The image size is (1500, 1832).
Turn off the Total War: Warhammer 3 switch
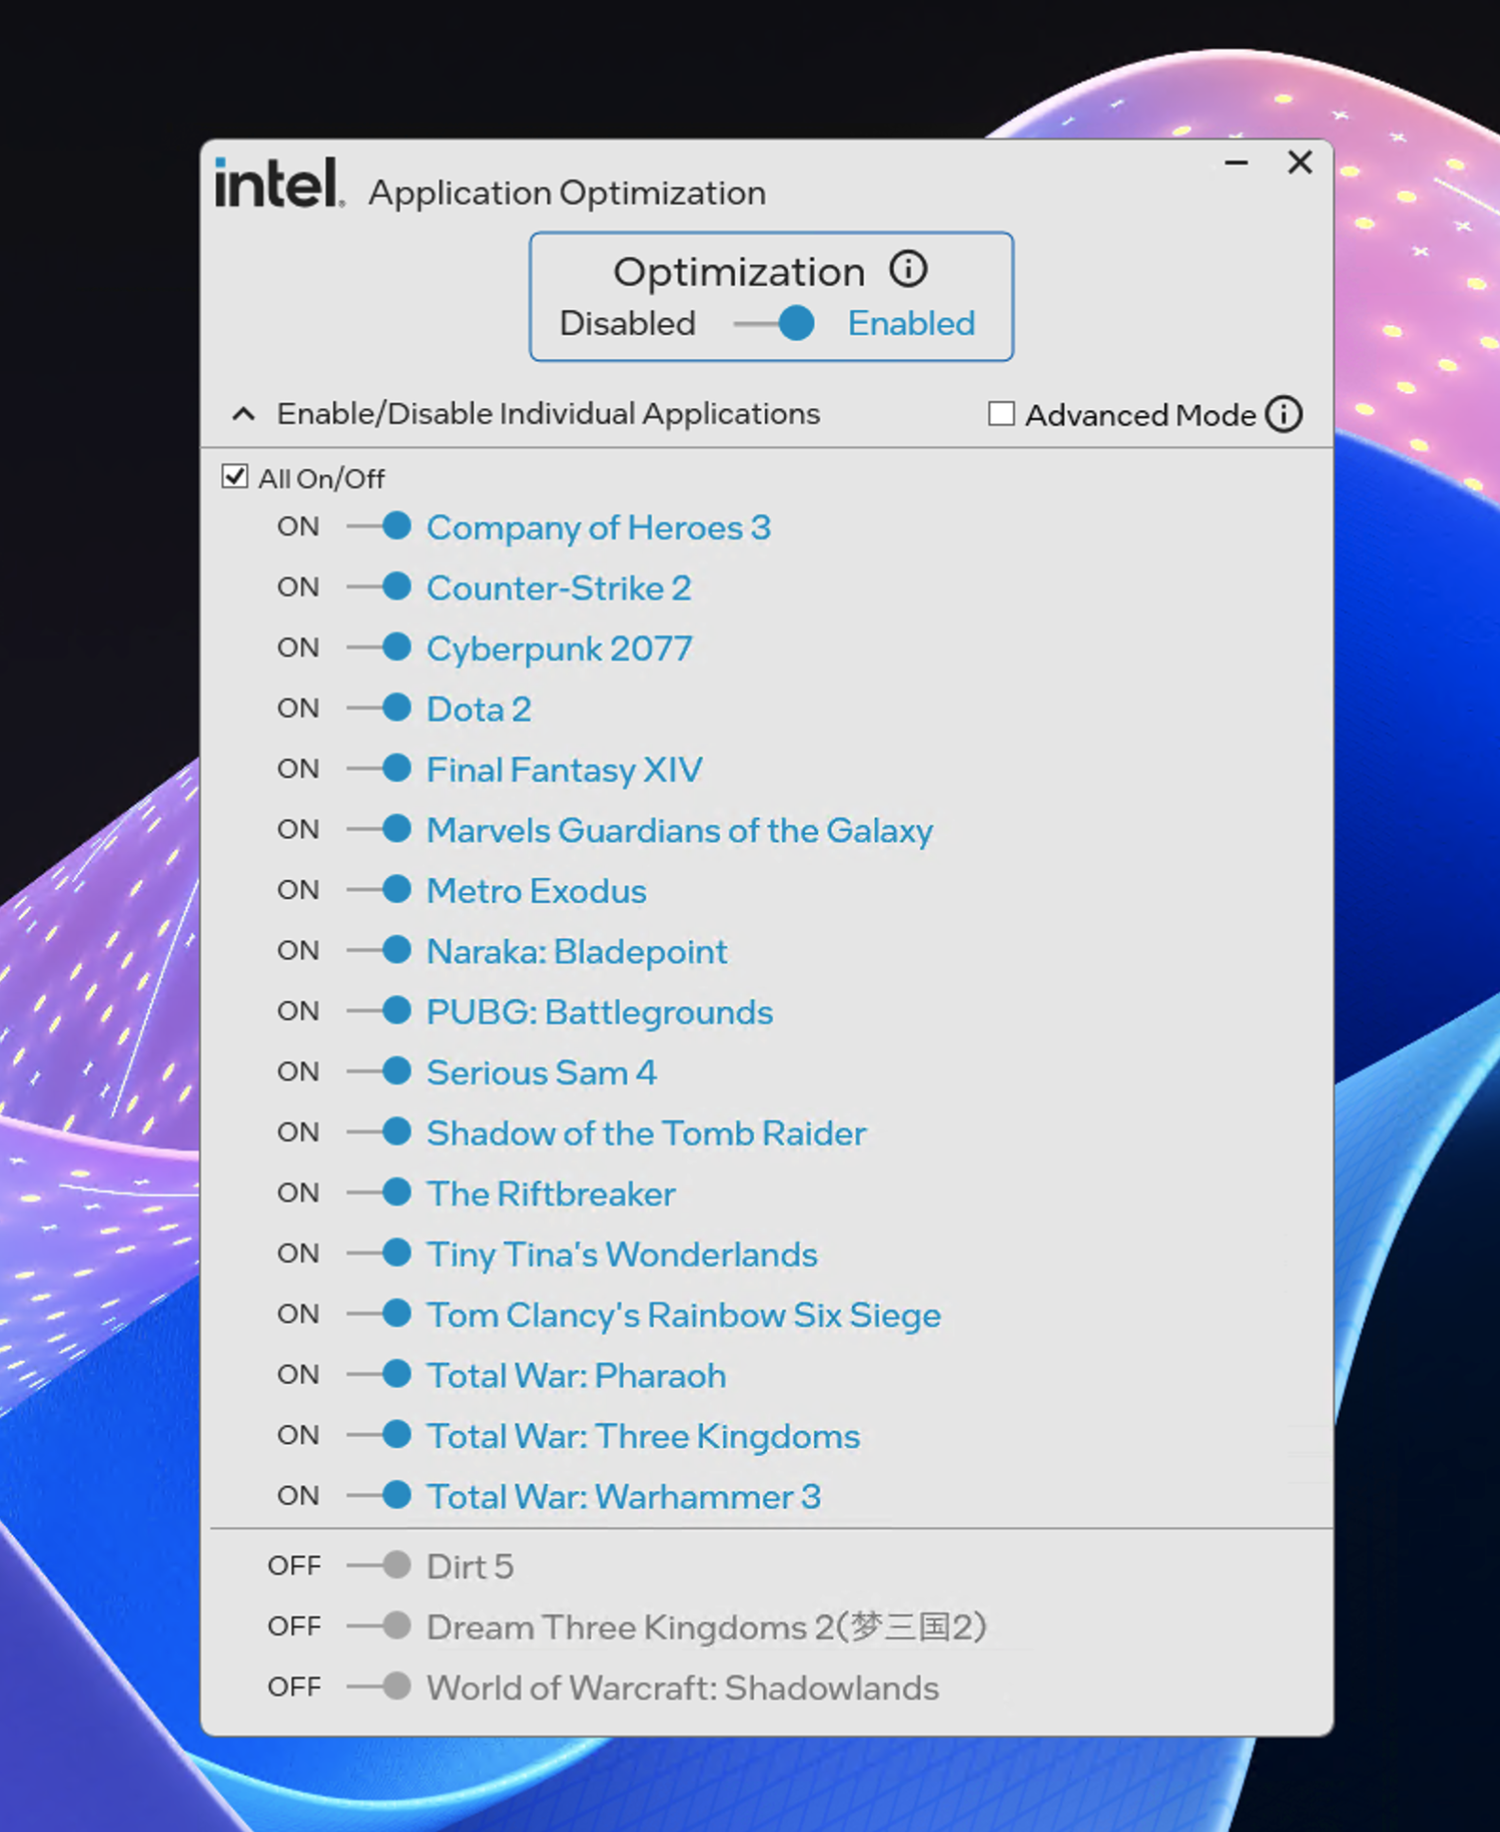(379, 1495)
